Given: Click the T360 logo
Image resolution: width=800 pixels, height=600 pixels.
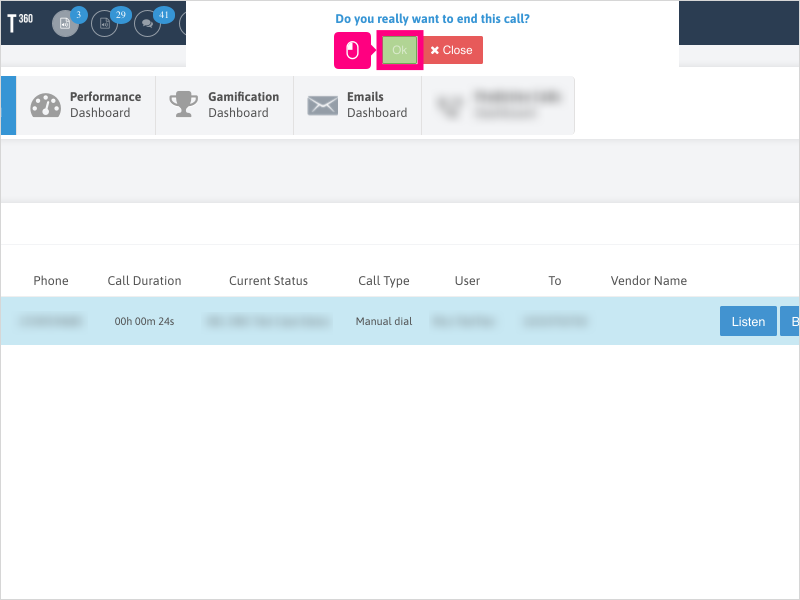Looking at the screenshot, I should pyautogui.click(x=20, y=23).
